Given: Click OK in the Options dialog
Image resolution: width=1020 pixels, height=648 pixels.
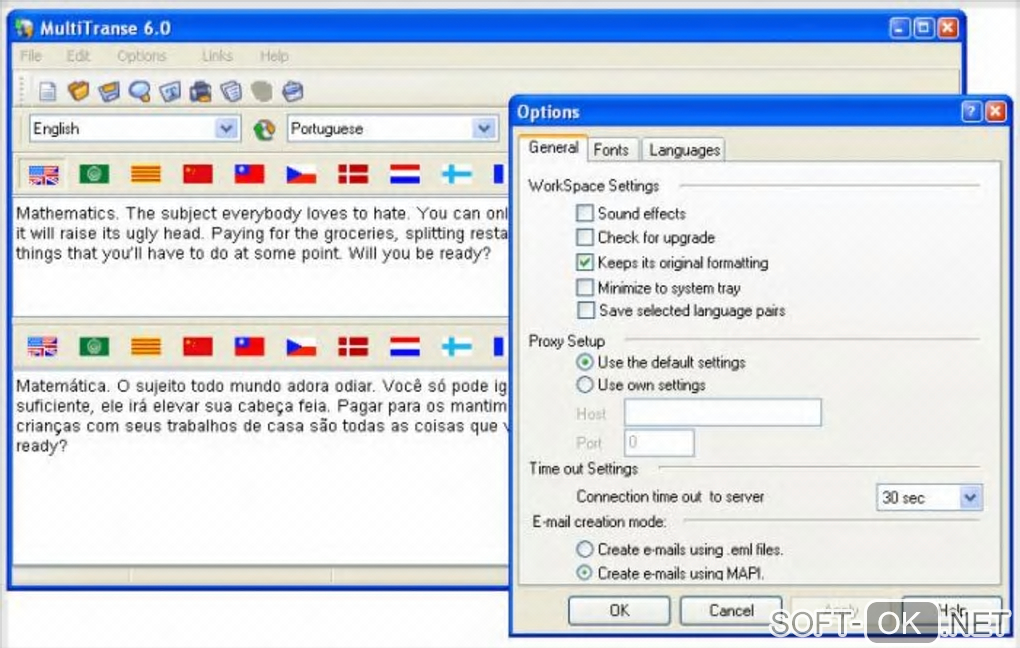Looking at the screenshot, I should (x=619, y=610).
